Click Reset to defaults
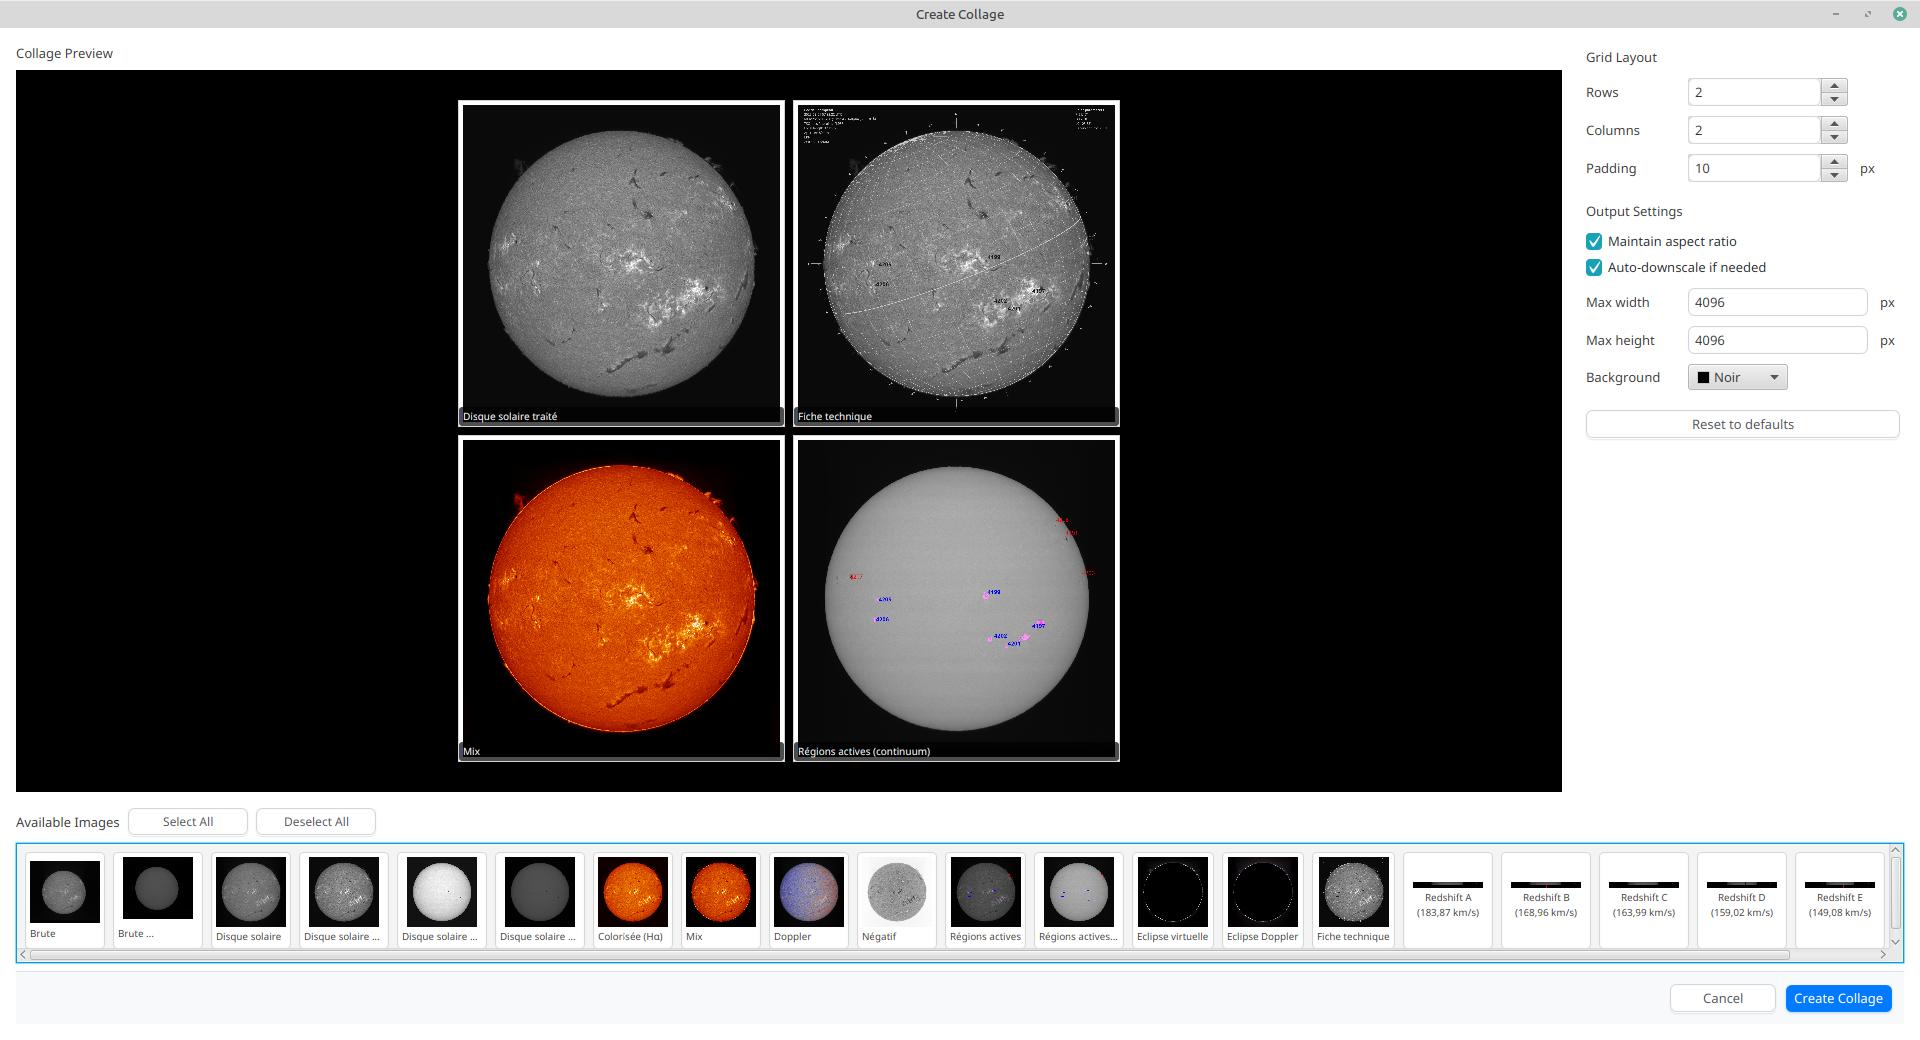 (1742, 425)
